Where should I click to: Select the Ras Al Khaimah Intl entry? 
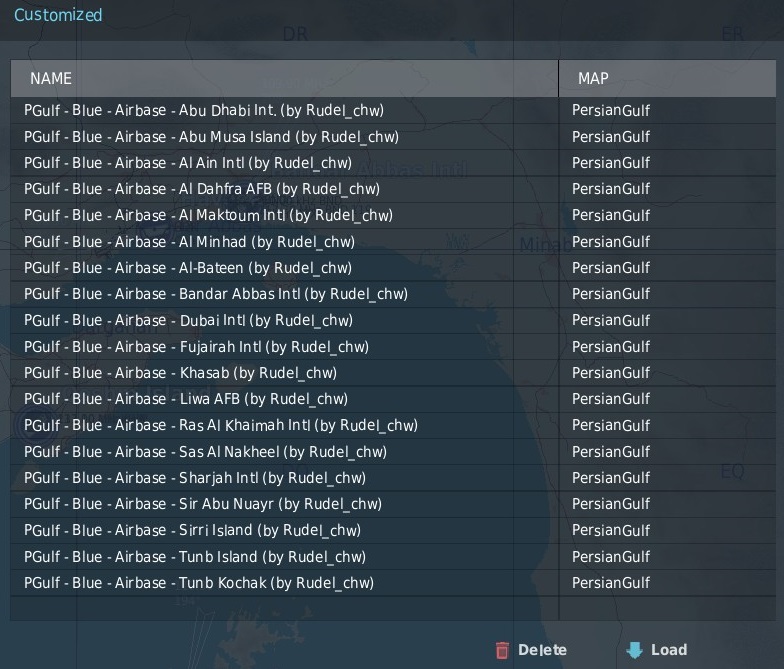point(221,425)
